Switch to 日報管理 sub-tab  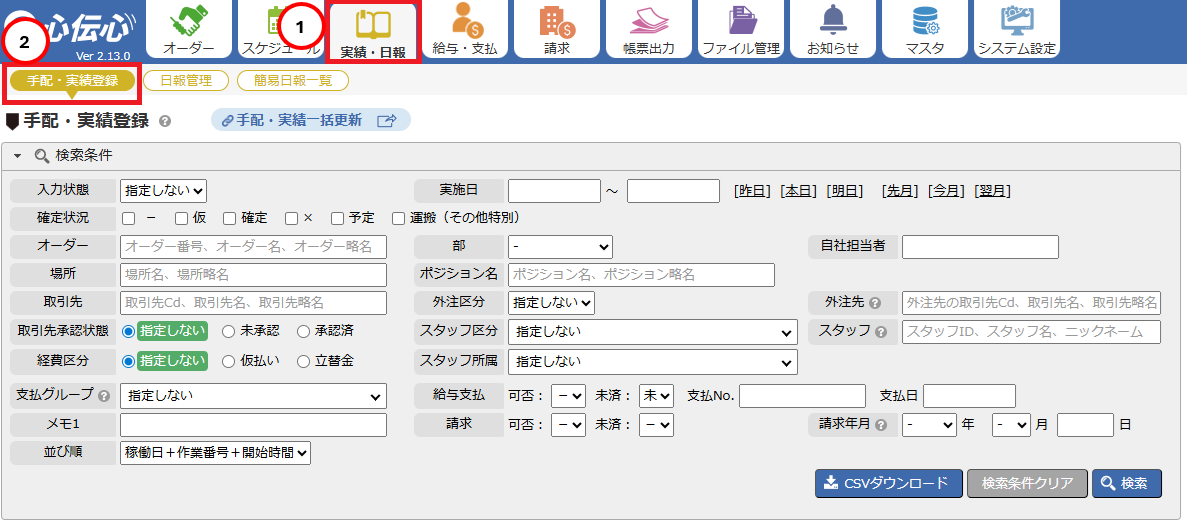(x=185, y=81)
